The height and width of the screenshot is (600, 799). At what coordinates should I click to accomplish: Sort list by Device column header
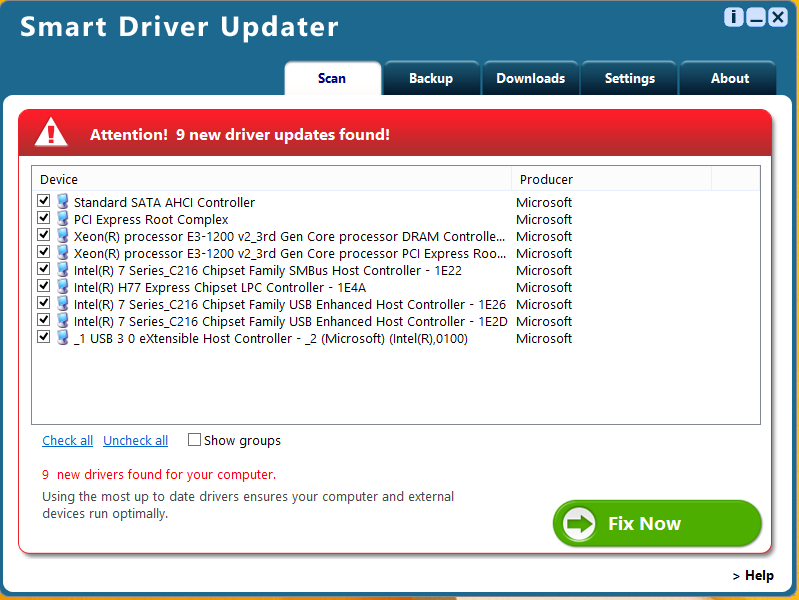tap(272, 179)
